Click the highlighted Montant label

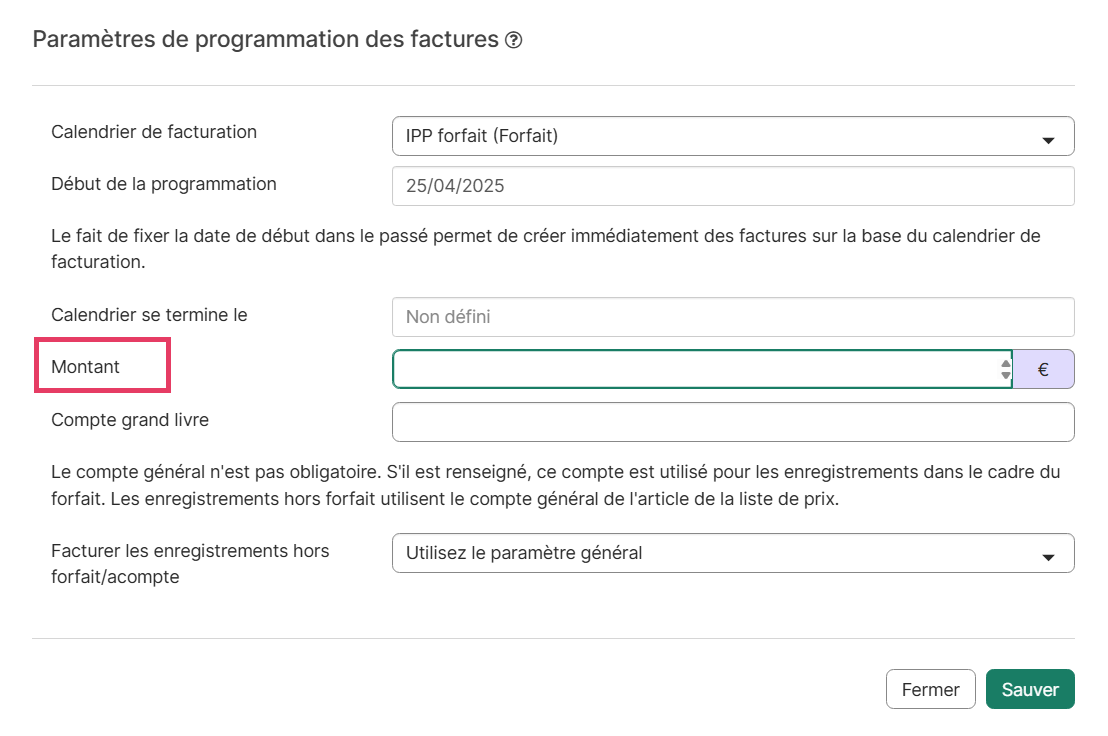coord(86,367)
